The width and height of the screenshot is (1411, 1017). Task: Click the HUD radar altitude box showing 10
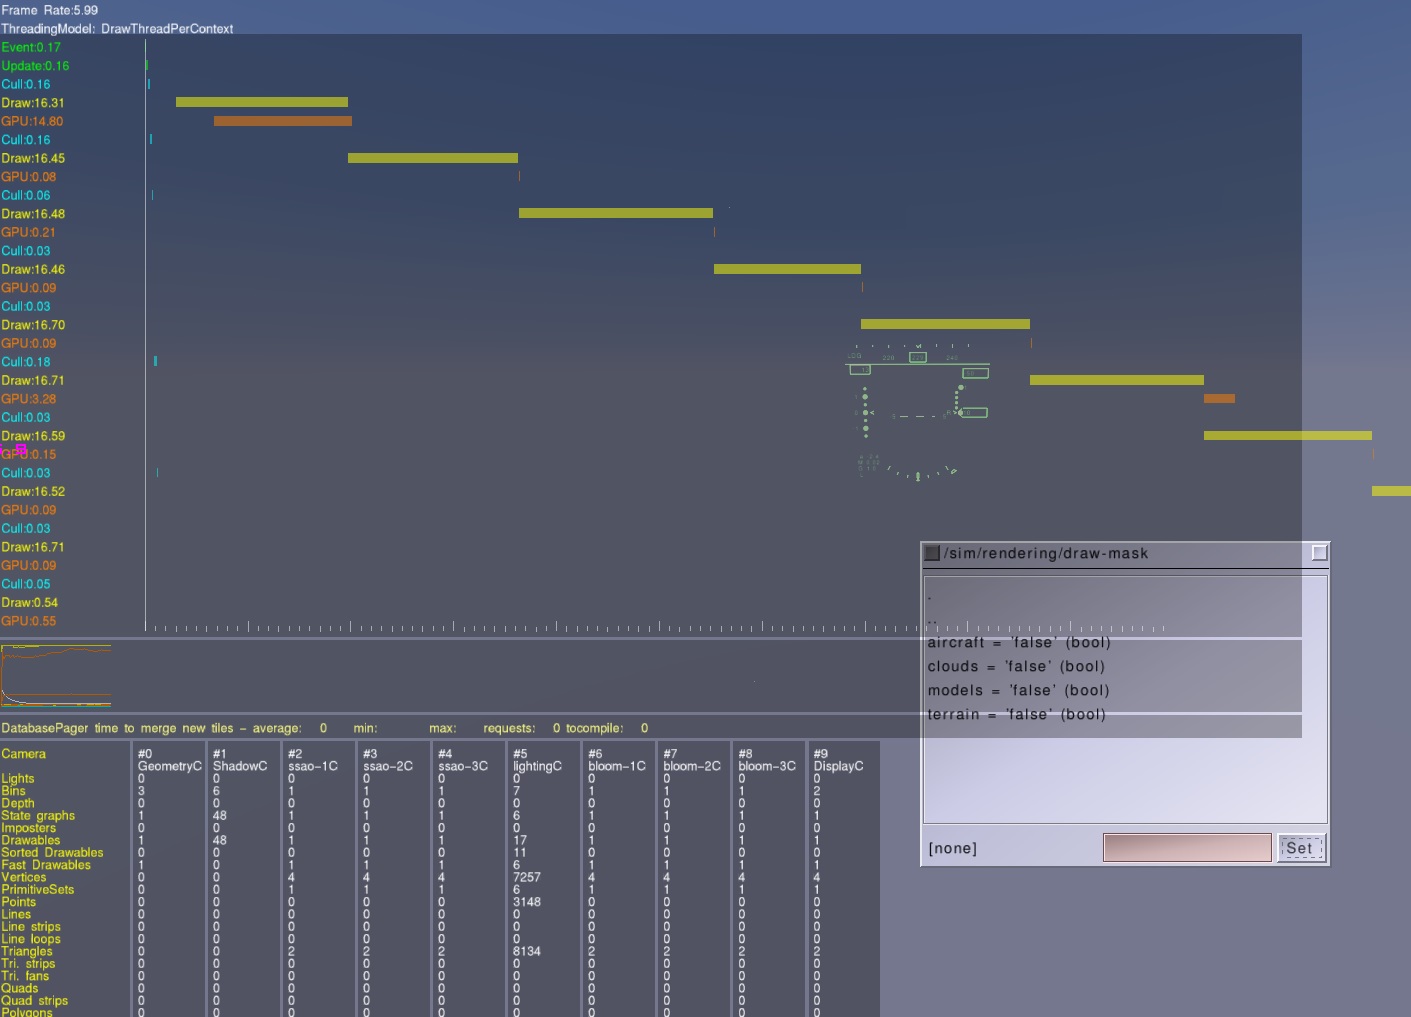click(x=973, y=412)
